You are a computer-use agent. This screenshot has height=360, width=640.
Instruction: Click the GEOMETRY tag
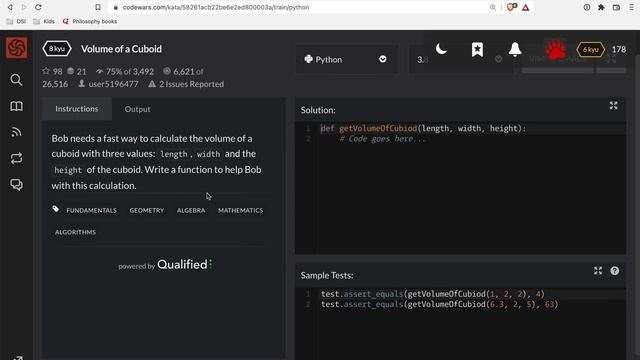click(147, 210)
